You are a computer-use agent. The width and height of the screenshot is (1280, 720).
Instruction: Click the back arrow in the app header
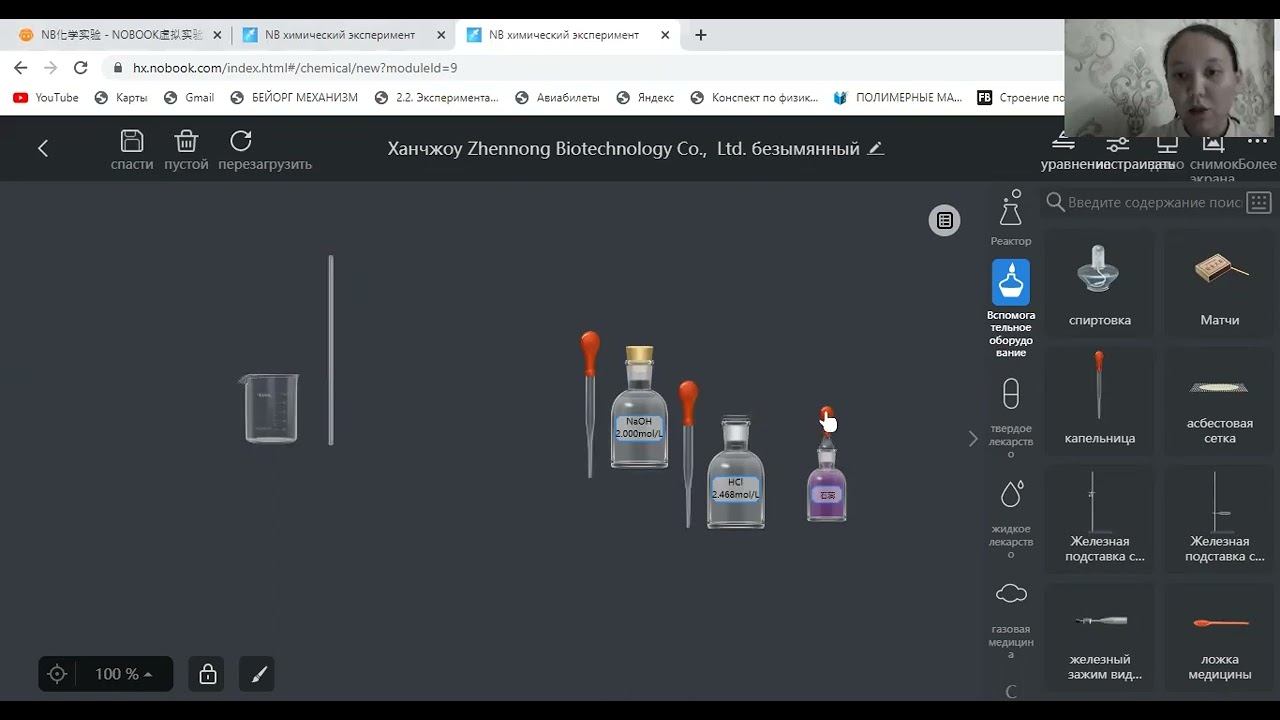click(x=43, y=148)
